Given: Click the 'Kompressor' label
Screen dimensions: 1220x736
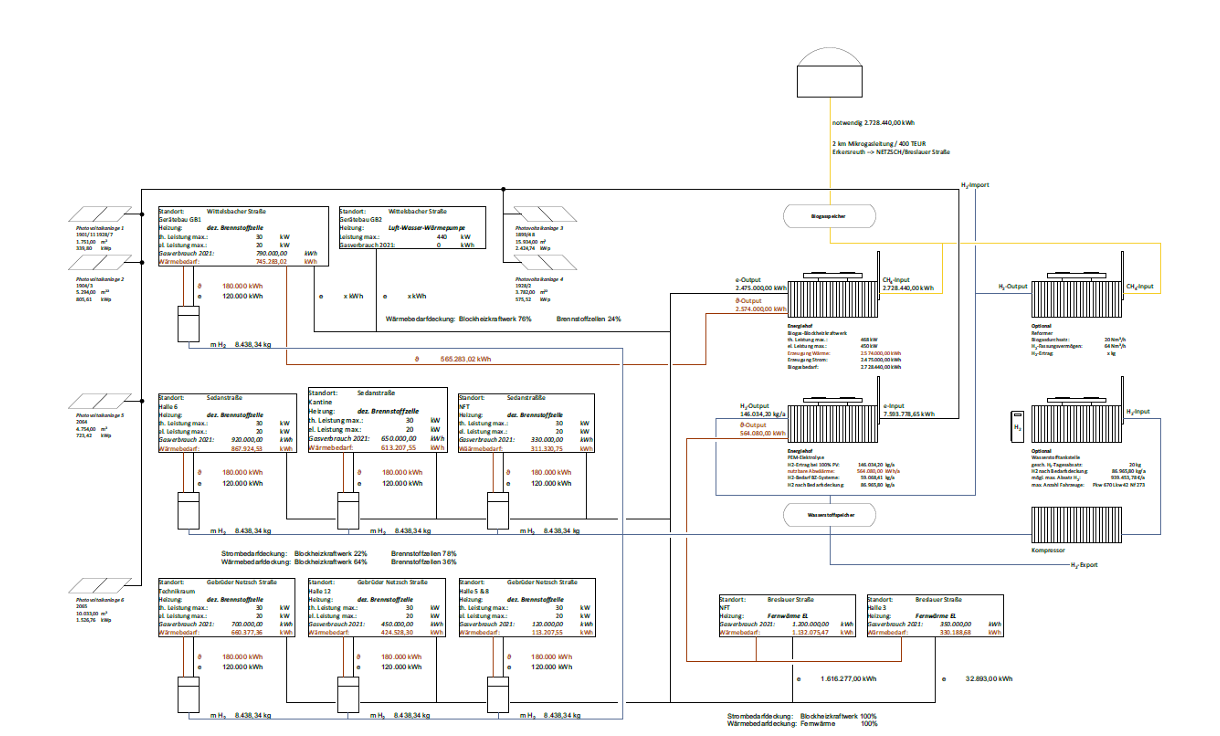Looking at the screenshot, I should (1047, 550).
